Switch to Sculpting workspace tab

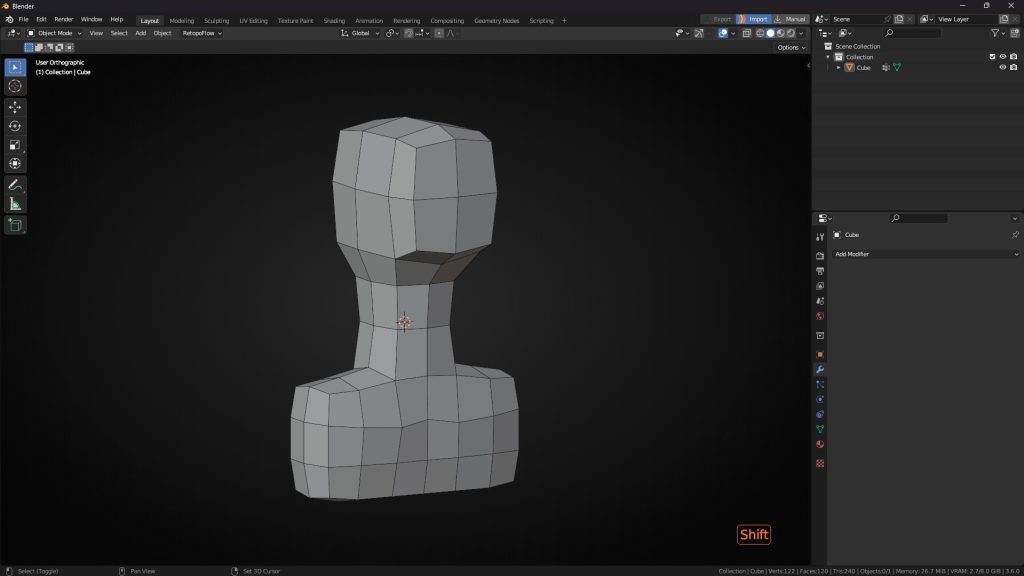[217, 20]
